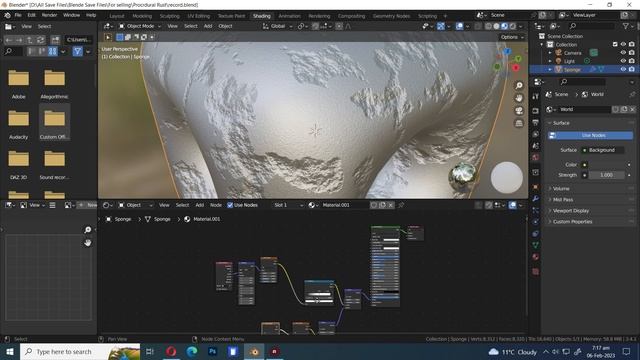640x360 pixels.
Task: Disable Camera in renders via camera icon
Action: pyautogui.click(x=632, y=53)
